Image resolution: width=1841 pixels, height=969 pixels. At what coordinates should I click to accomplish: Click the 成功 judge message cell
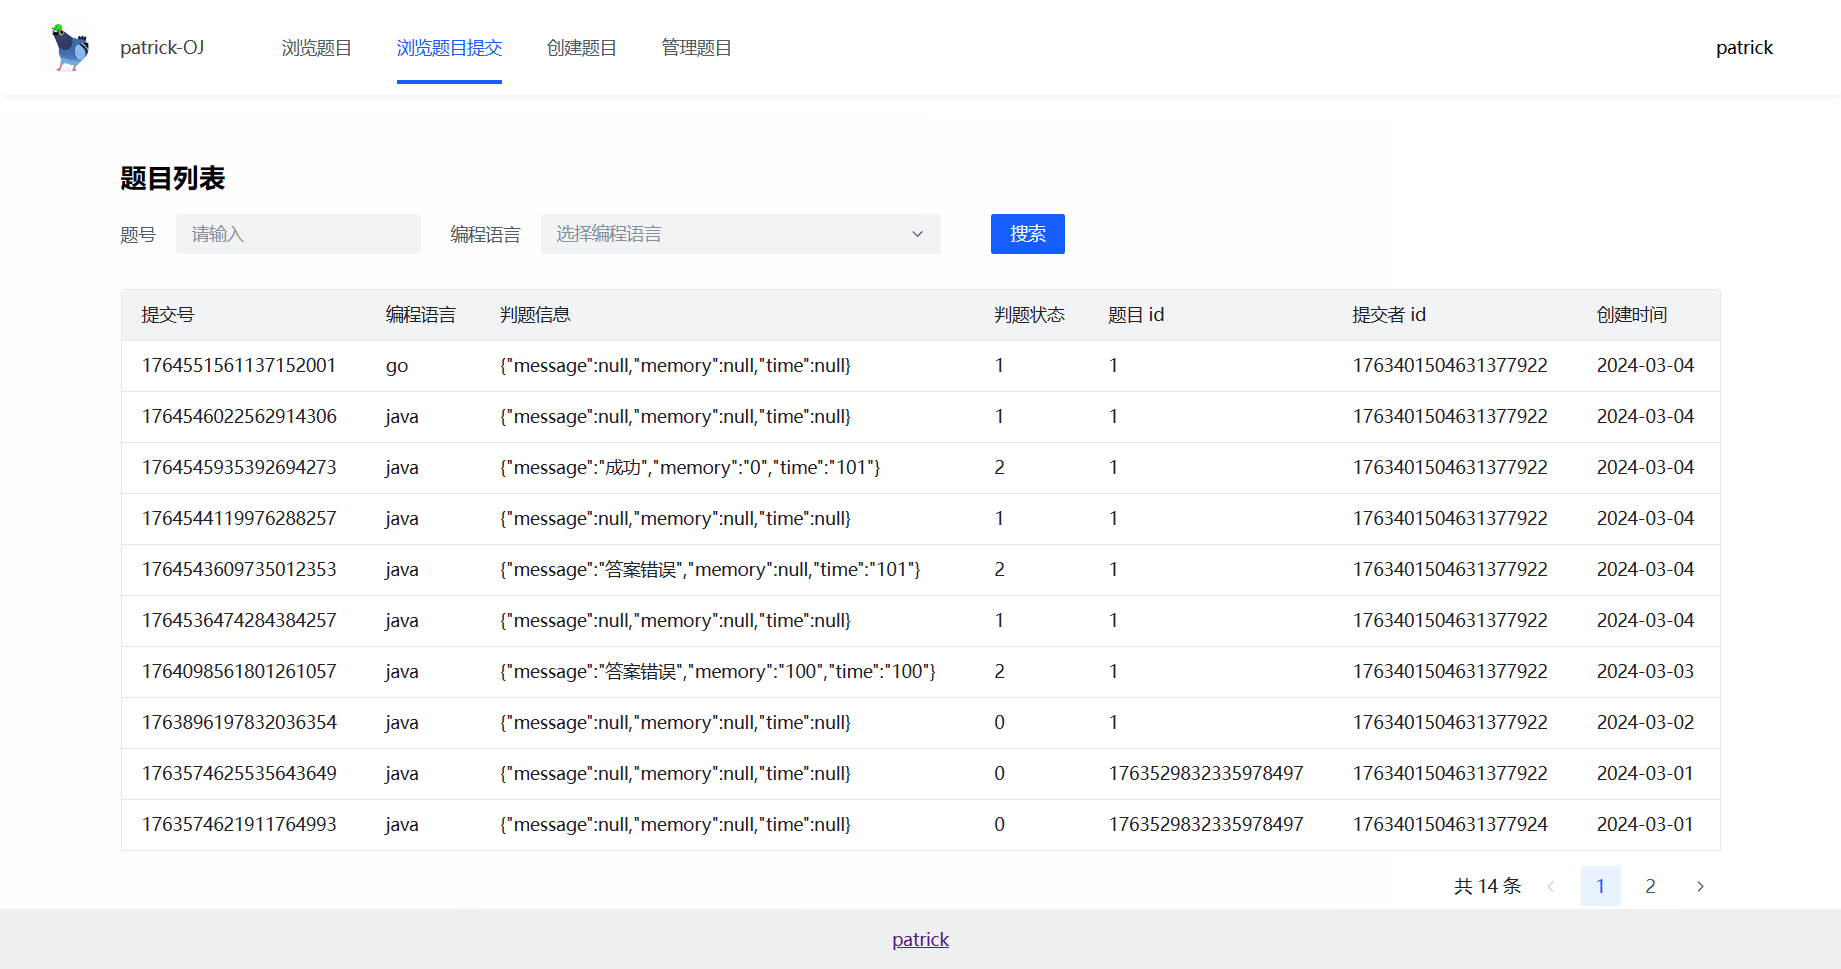690,467
